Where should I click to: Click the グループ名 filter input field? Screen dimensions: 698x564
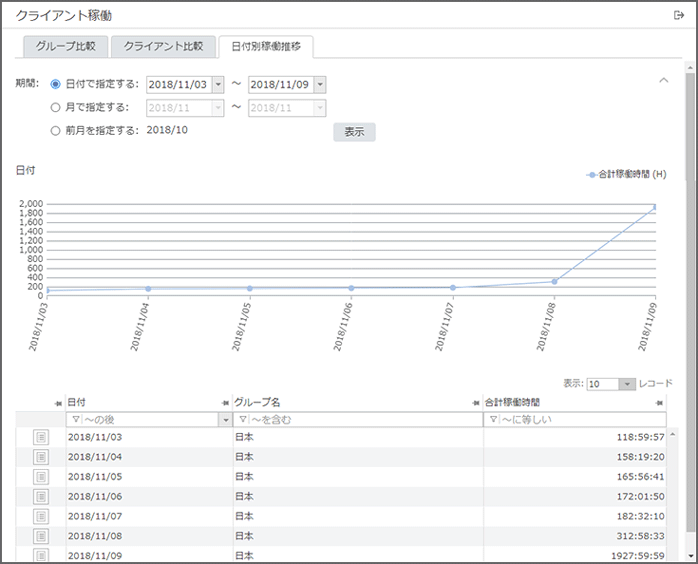(x=360, y=420)
